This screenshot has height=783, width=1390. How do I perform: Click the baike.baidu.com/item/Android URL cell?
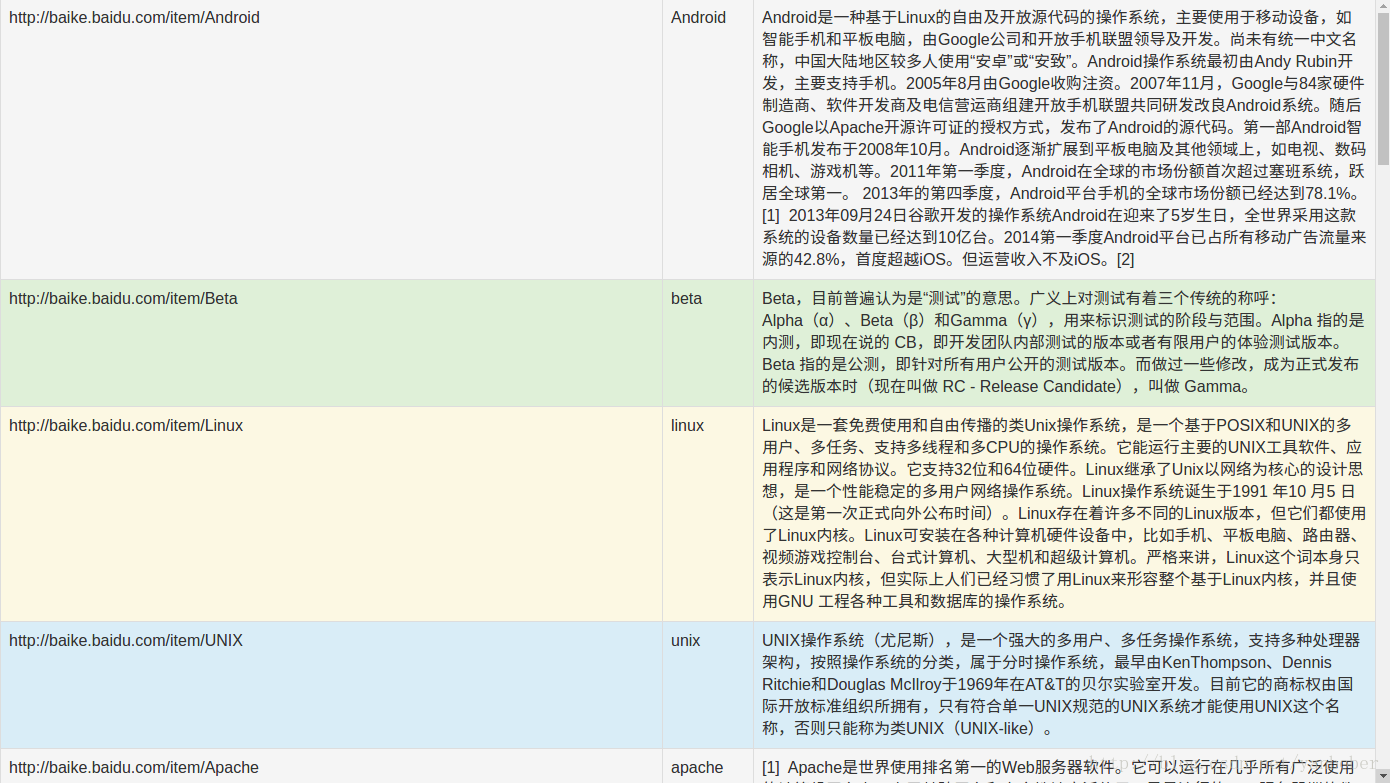tap(331, 139)
